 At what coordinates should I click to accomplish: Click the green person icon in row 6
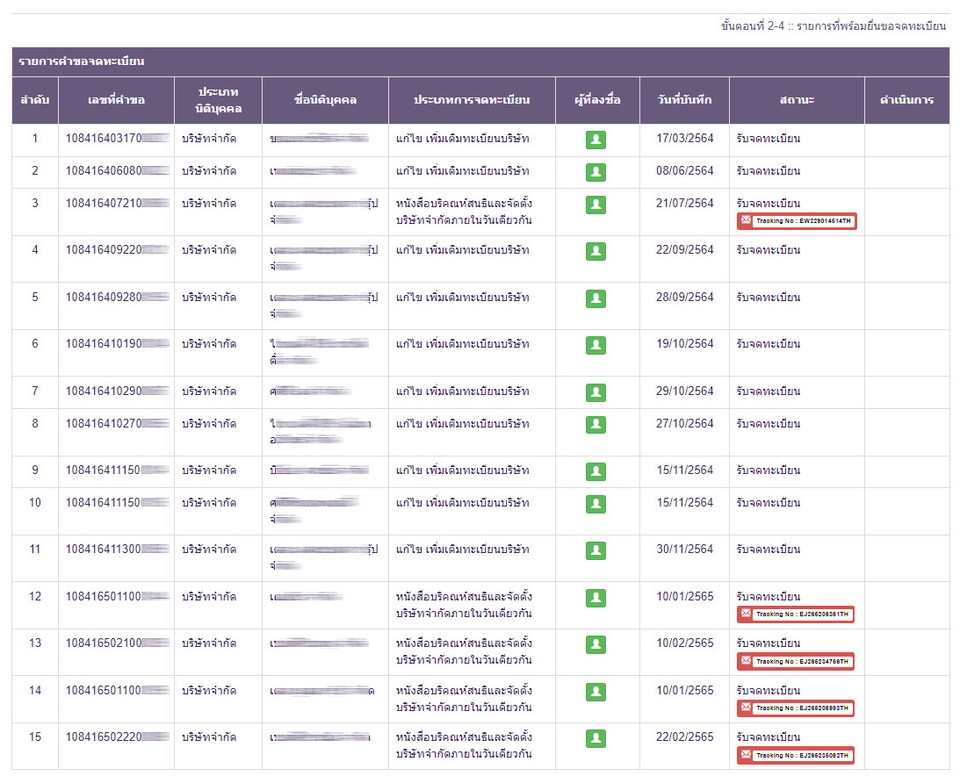[596, 345]
